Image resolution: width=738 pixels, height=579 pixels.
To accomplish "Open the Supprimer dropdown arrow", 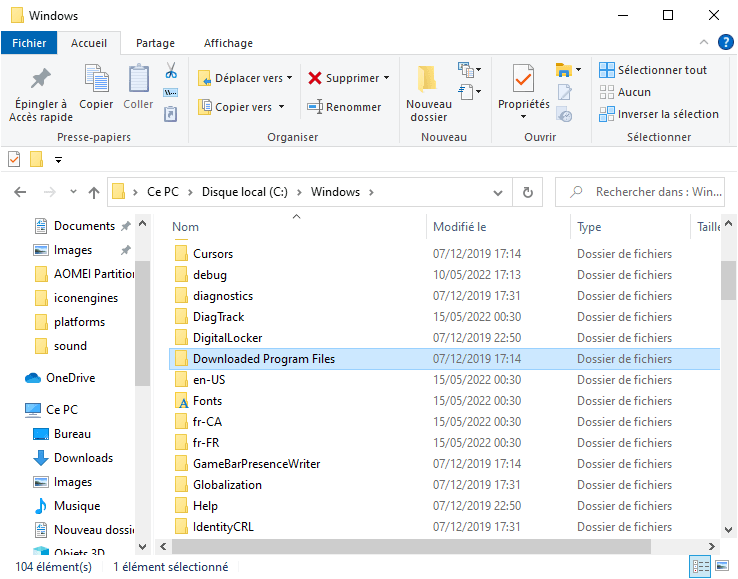I will click(x=386, y=78).
